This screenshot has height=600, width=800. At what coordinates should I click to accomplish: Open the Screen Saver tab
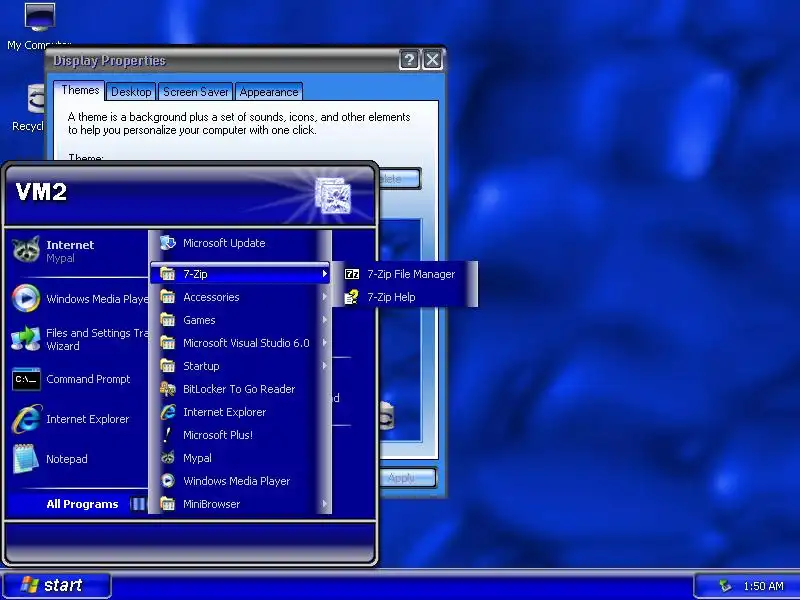pyautogui.click(x=195, y=92)
